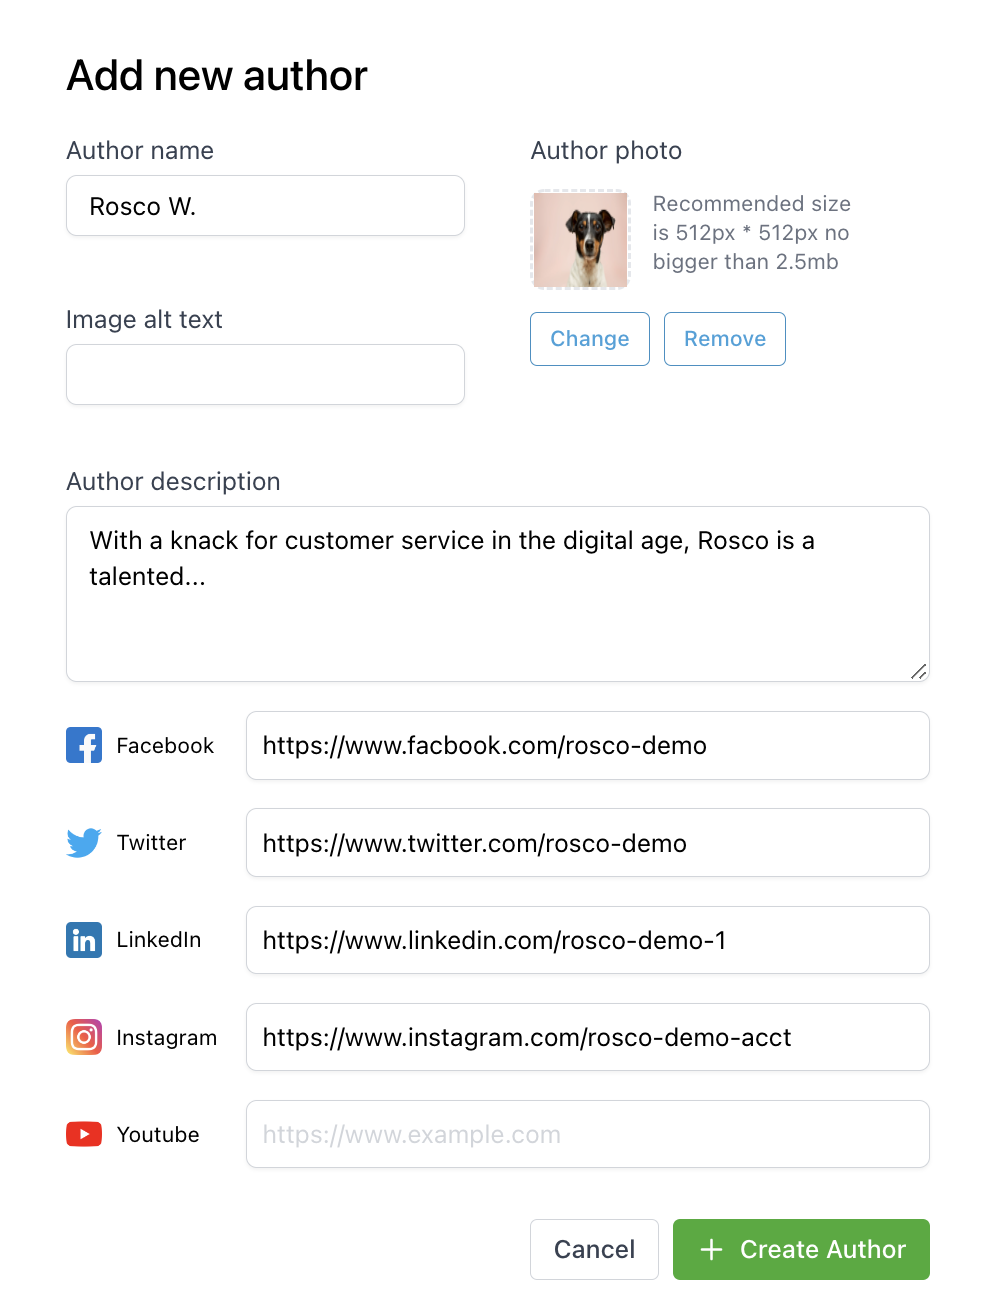The image size is (982, 1314).
Task: Click the plus icon in Create Author
Action: pos(711,1249)
